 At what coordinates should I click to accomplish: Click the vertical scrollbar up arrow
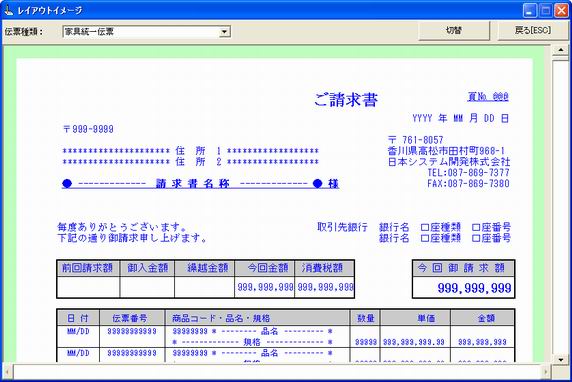click(561, 50)
